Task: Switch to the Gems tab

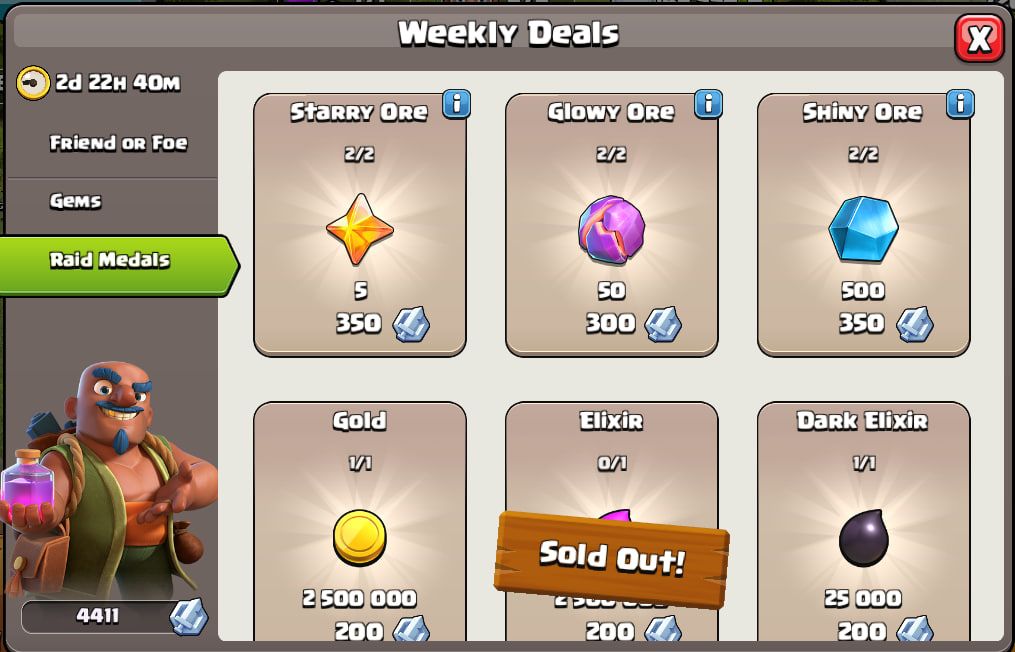Action: pos(76,201)
